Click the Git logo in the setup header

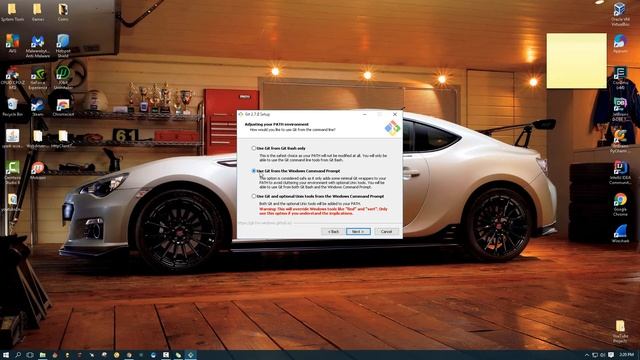(x=392, y=128)
